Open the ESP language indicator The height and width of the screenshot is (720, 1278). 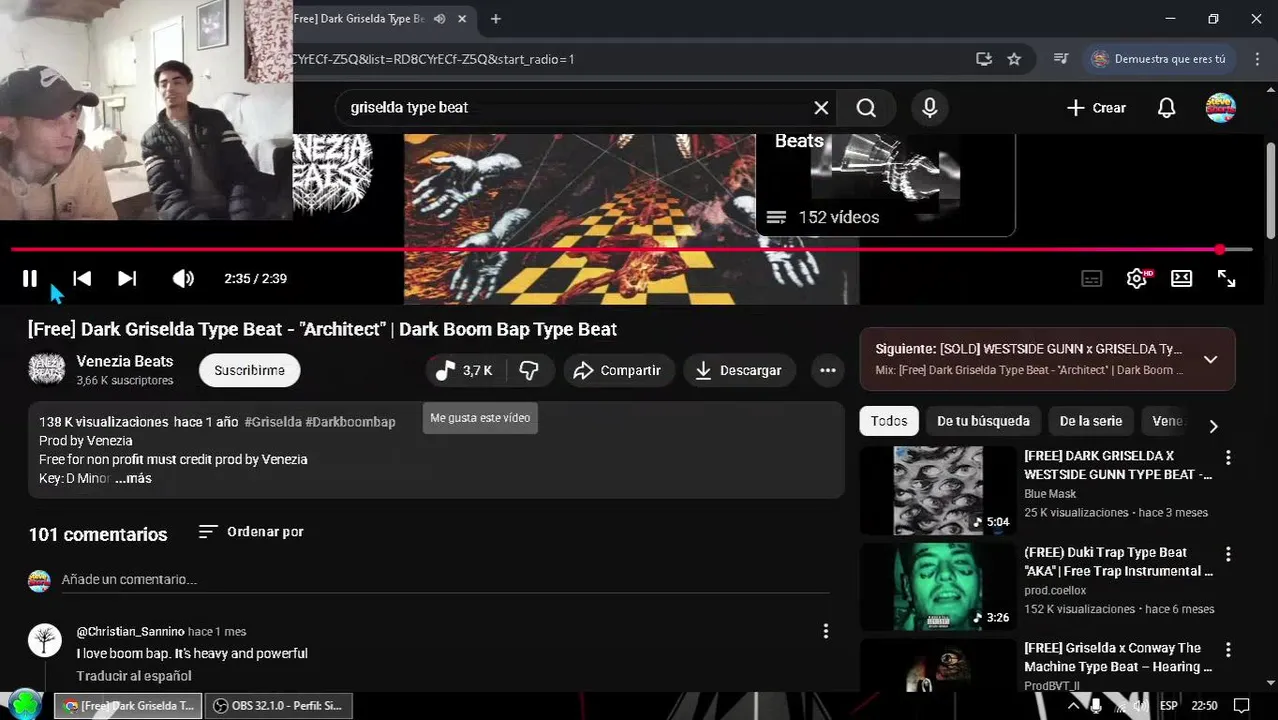click(1169, 706)
